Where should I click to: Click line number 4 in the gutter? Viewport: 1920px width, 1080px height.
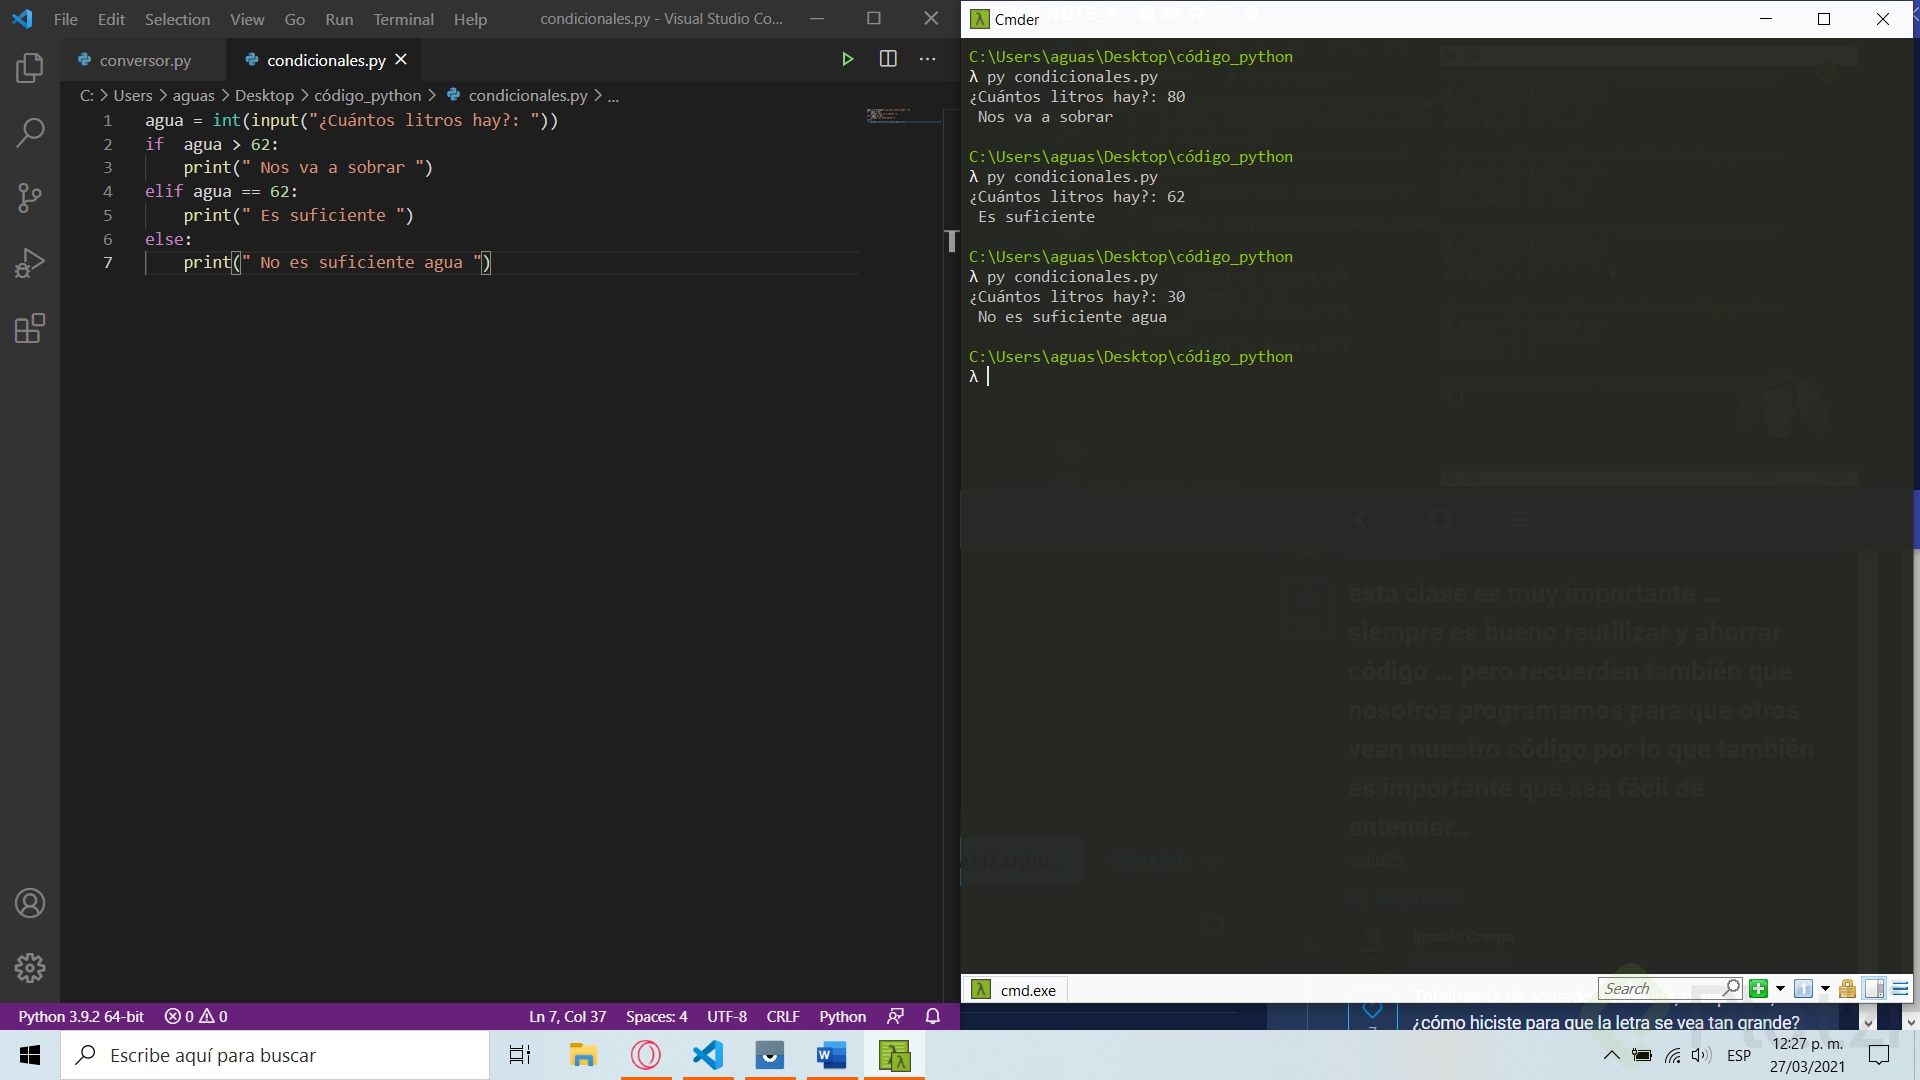[x=108, y=191]
